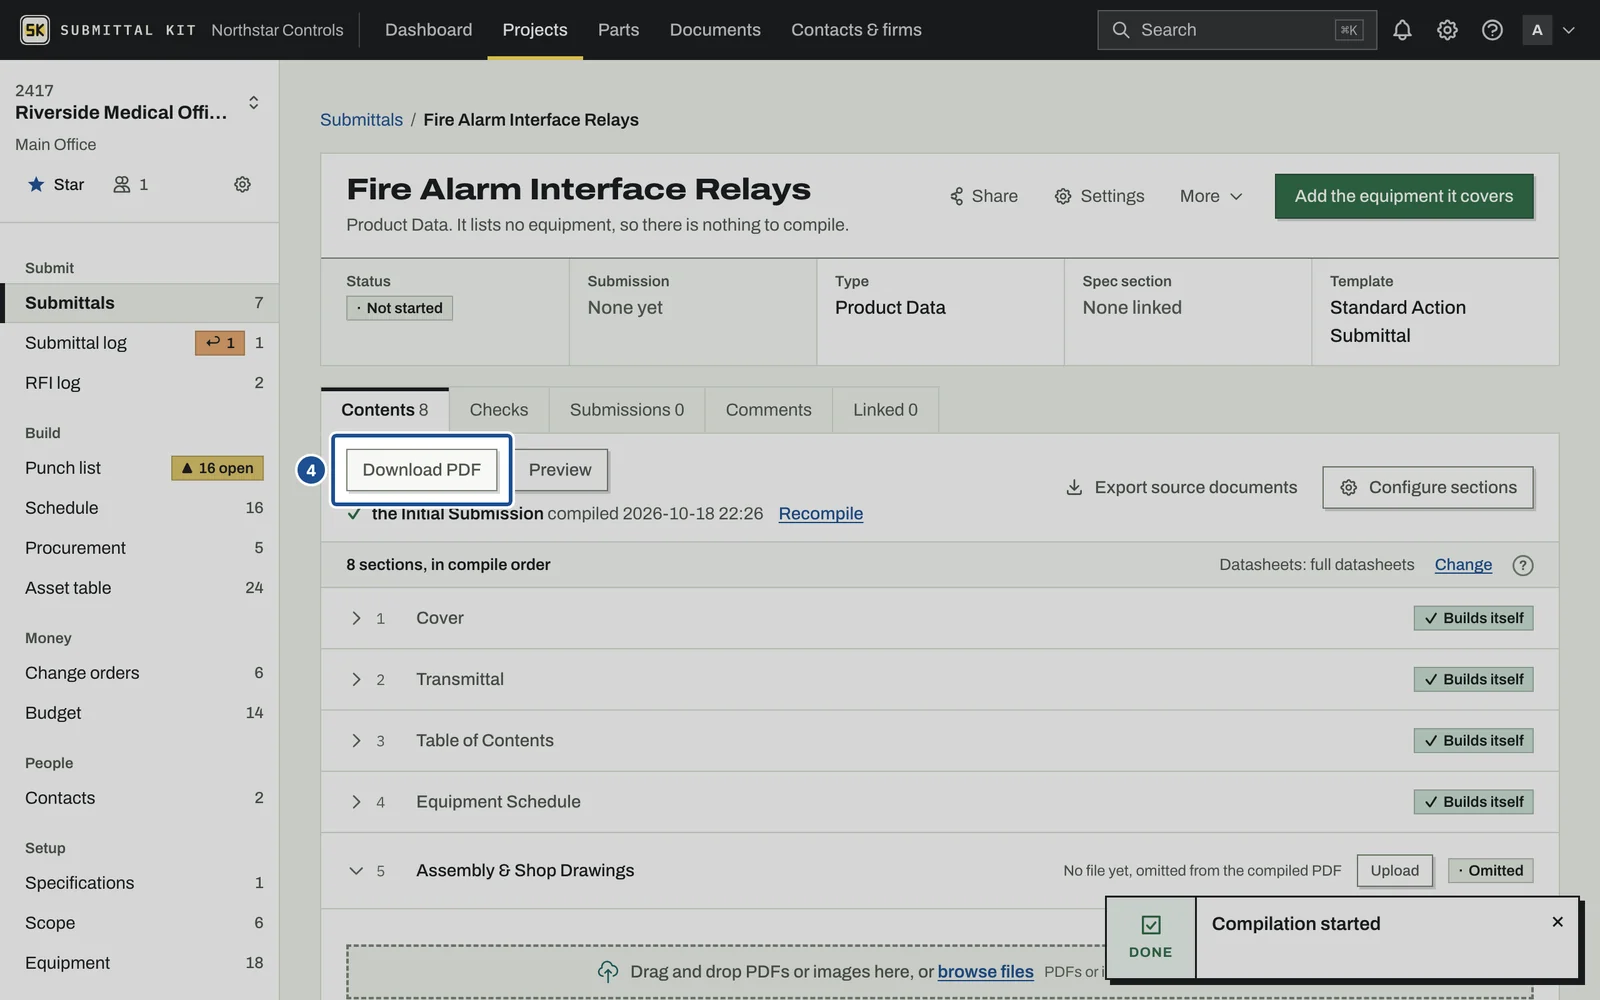Expand the Equipment Schedule section
The width and height of the screenshot is (1600, 1000).
[939, 801]
